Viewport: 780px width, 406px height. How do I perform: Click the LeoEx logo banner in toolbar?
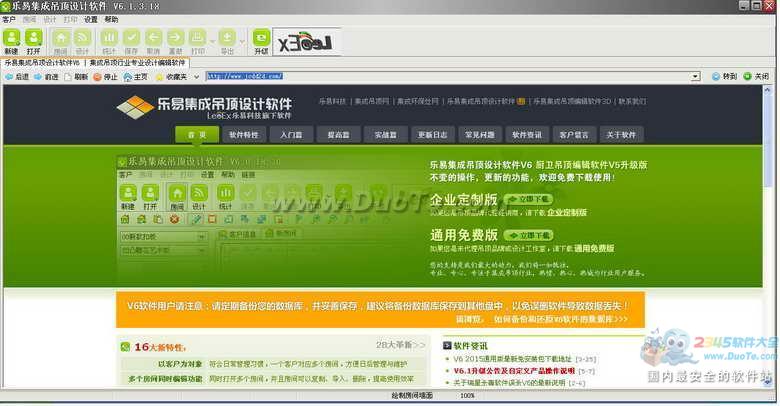click(306, 42)
